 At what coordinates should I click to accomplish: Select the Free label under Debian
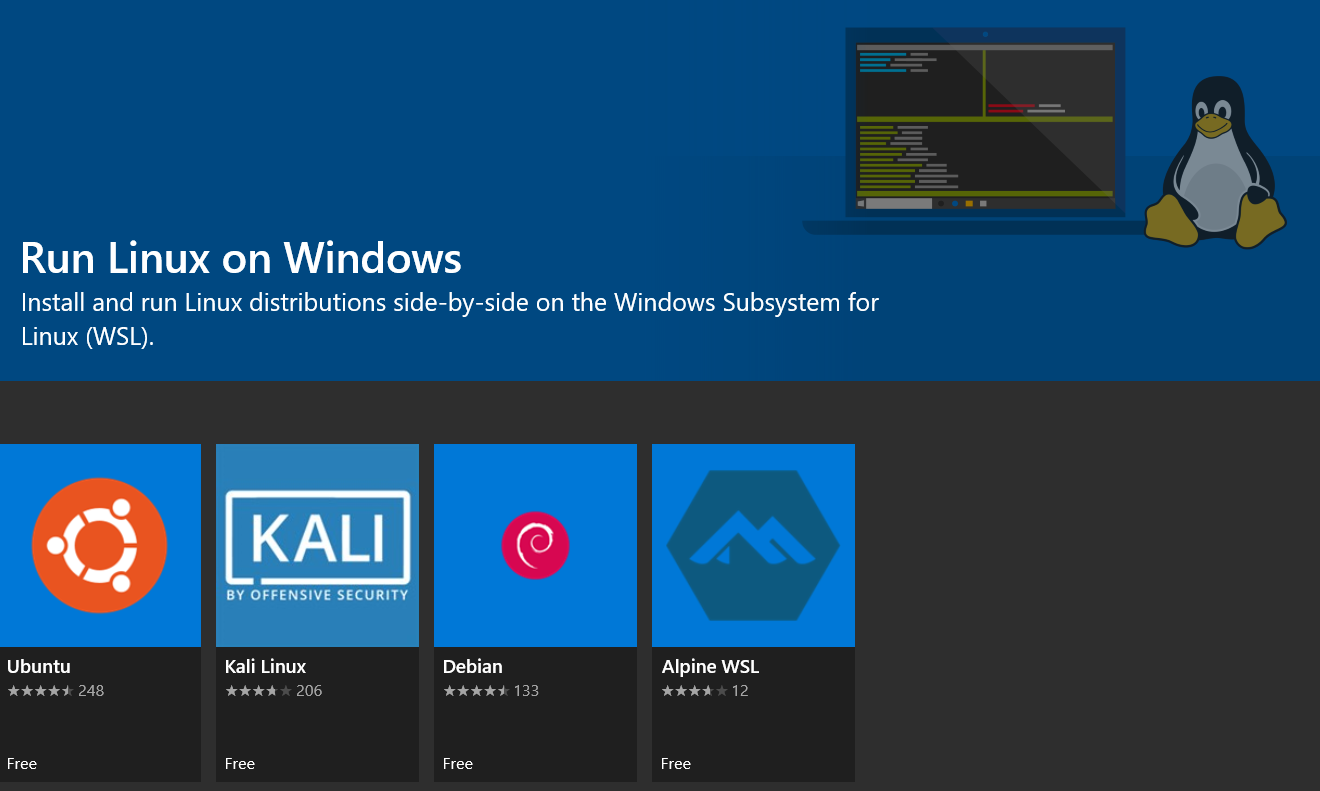[x=458, y=764]
